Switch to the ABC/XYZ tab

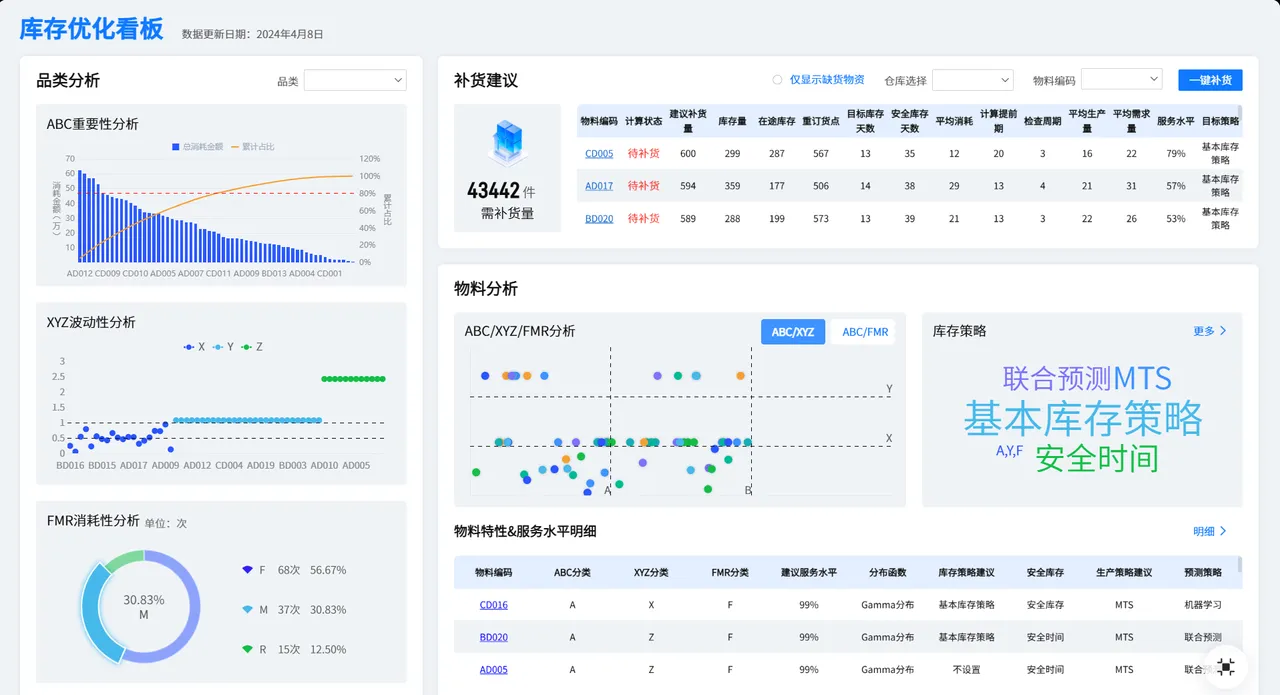(x=793, y=332)
